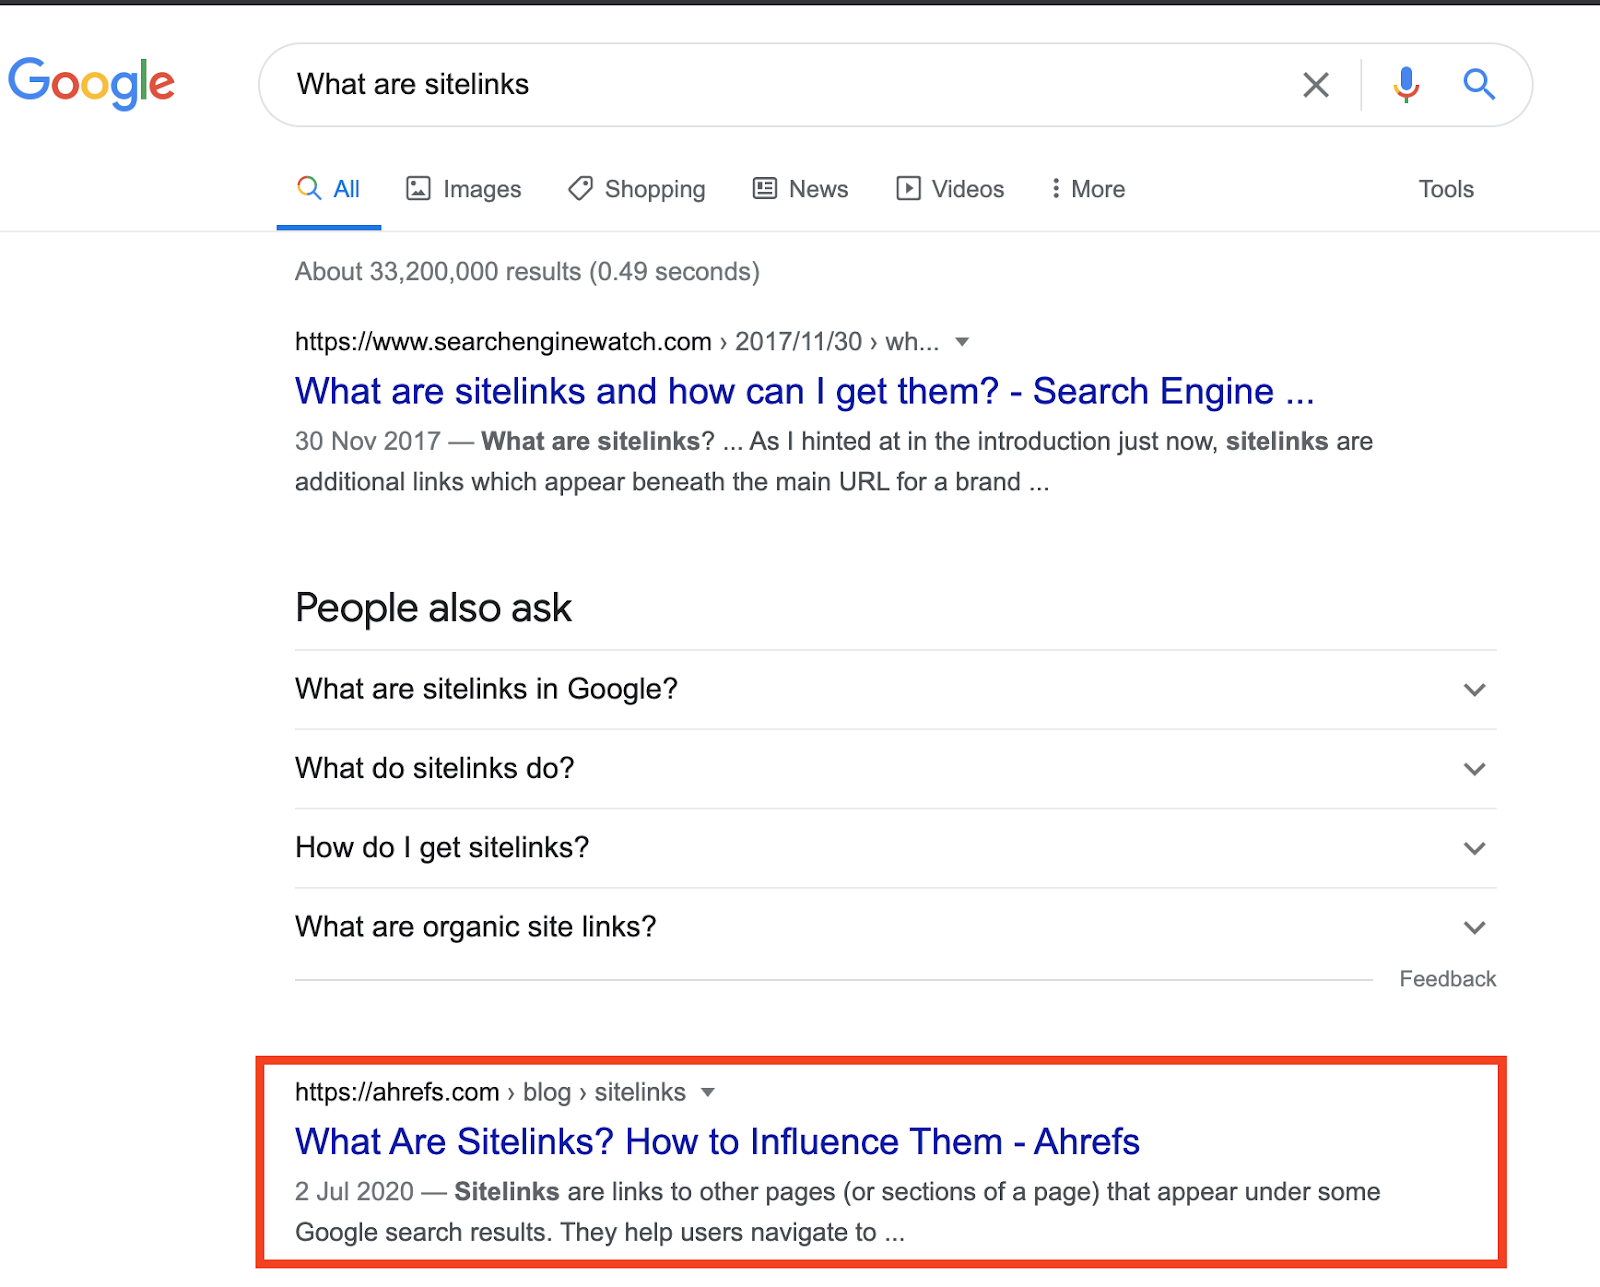The width and height of the screenshot is (1600, 1287).
Task: Open the searchenginewatch.com URL dropdown arrow
Action: [962, 342]
